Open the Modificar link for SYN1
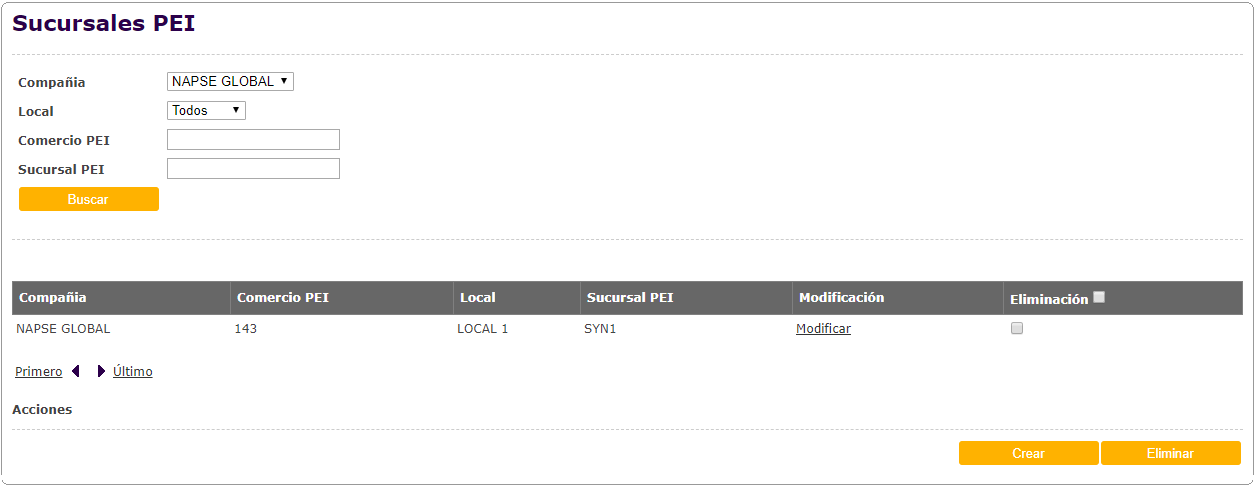The height and width of the screenshot is (486, 1255). tap(823, 328)
